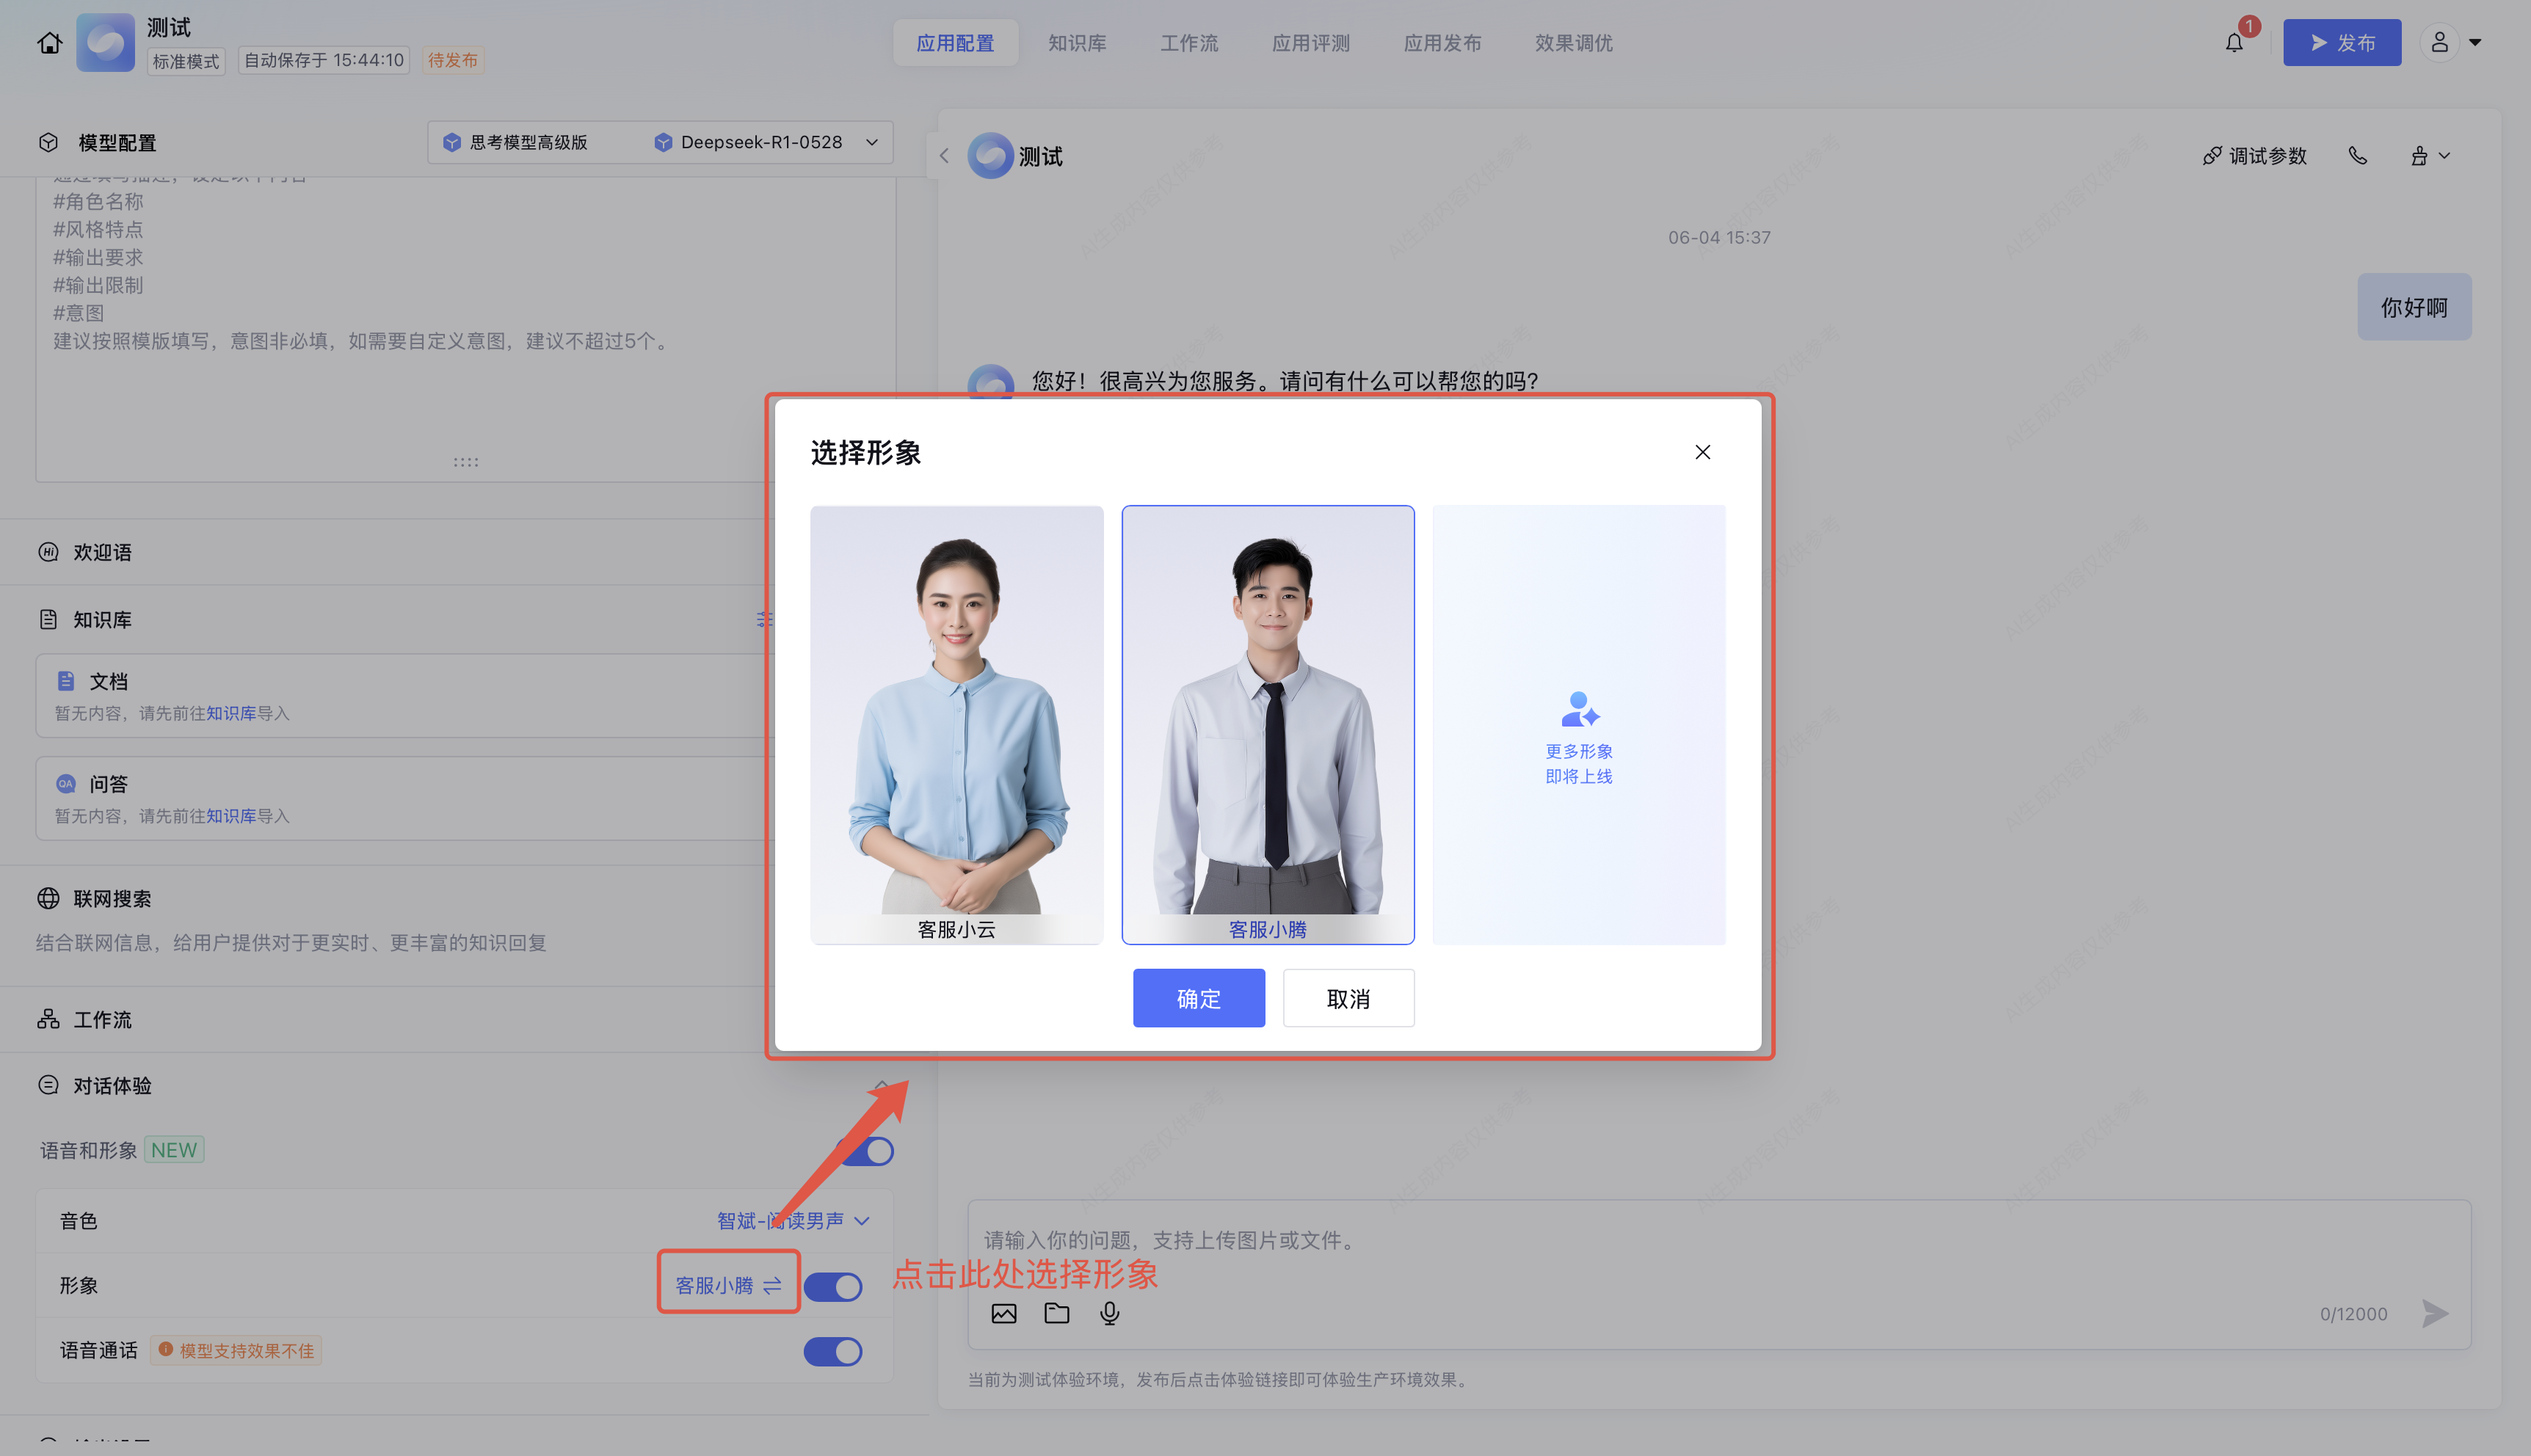Open the notification bell

pyautogui.click(x=2234, y=43)
